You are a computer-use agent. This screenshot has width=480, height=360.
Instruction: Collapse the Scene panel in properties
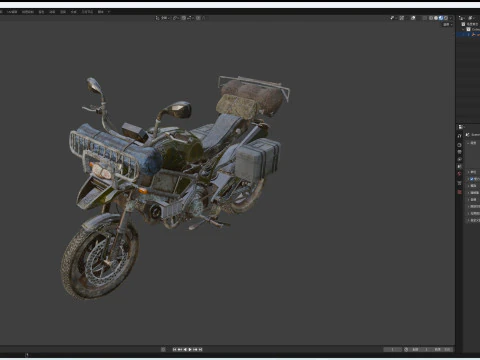(468, 143)
